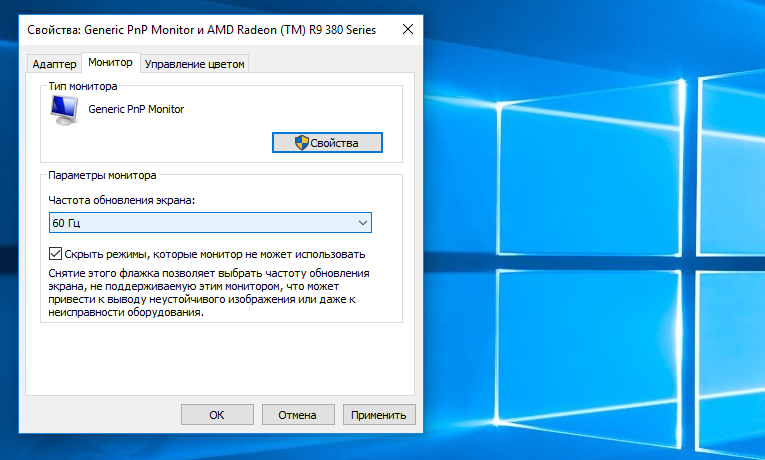
Task: Close the monitor properties dialog with X
Action: (x=407, y=30)
